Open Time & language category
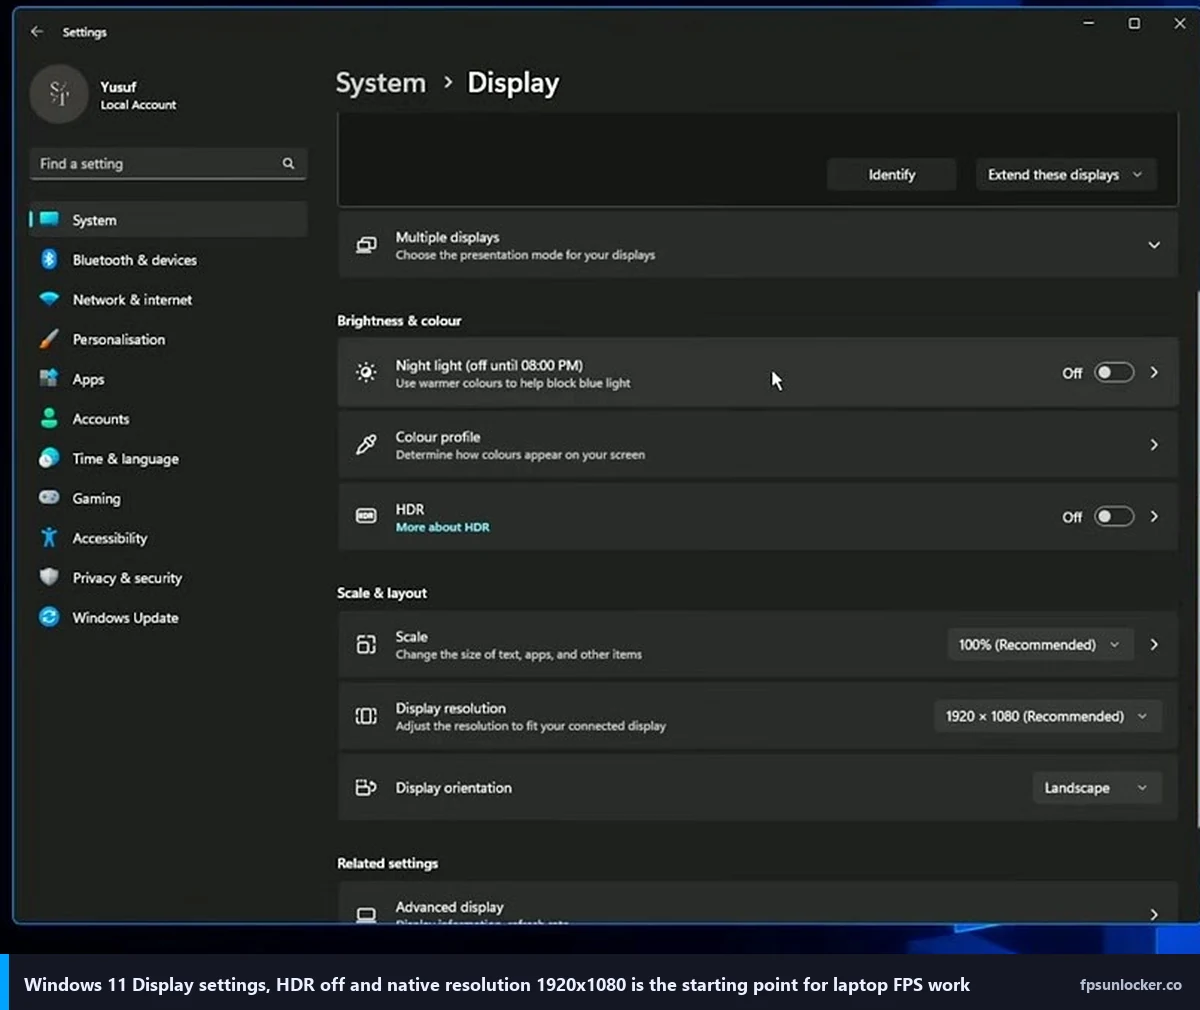 (168, 458)
